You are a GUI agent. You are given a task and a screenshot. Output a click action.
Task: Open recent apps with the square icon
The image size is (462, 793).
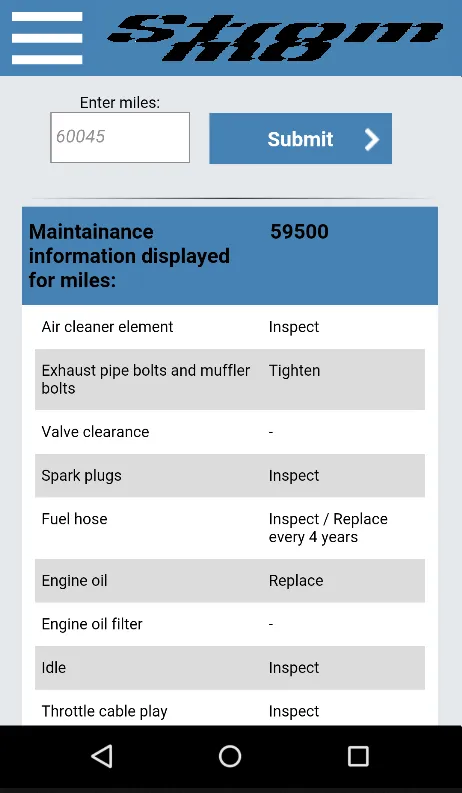click(x=358, y=757)
